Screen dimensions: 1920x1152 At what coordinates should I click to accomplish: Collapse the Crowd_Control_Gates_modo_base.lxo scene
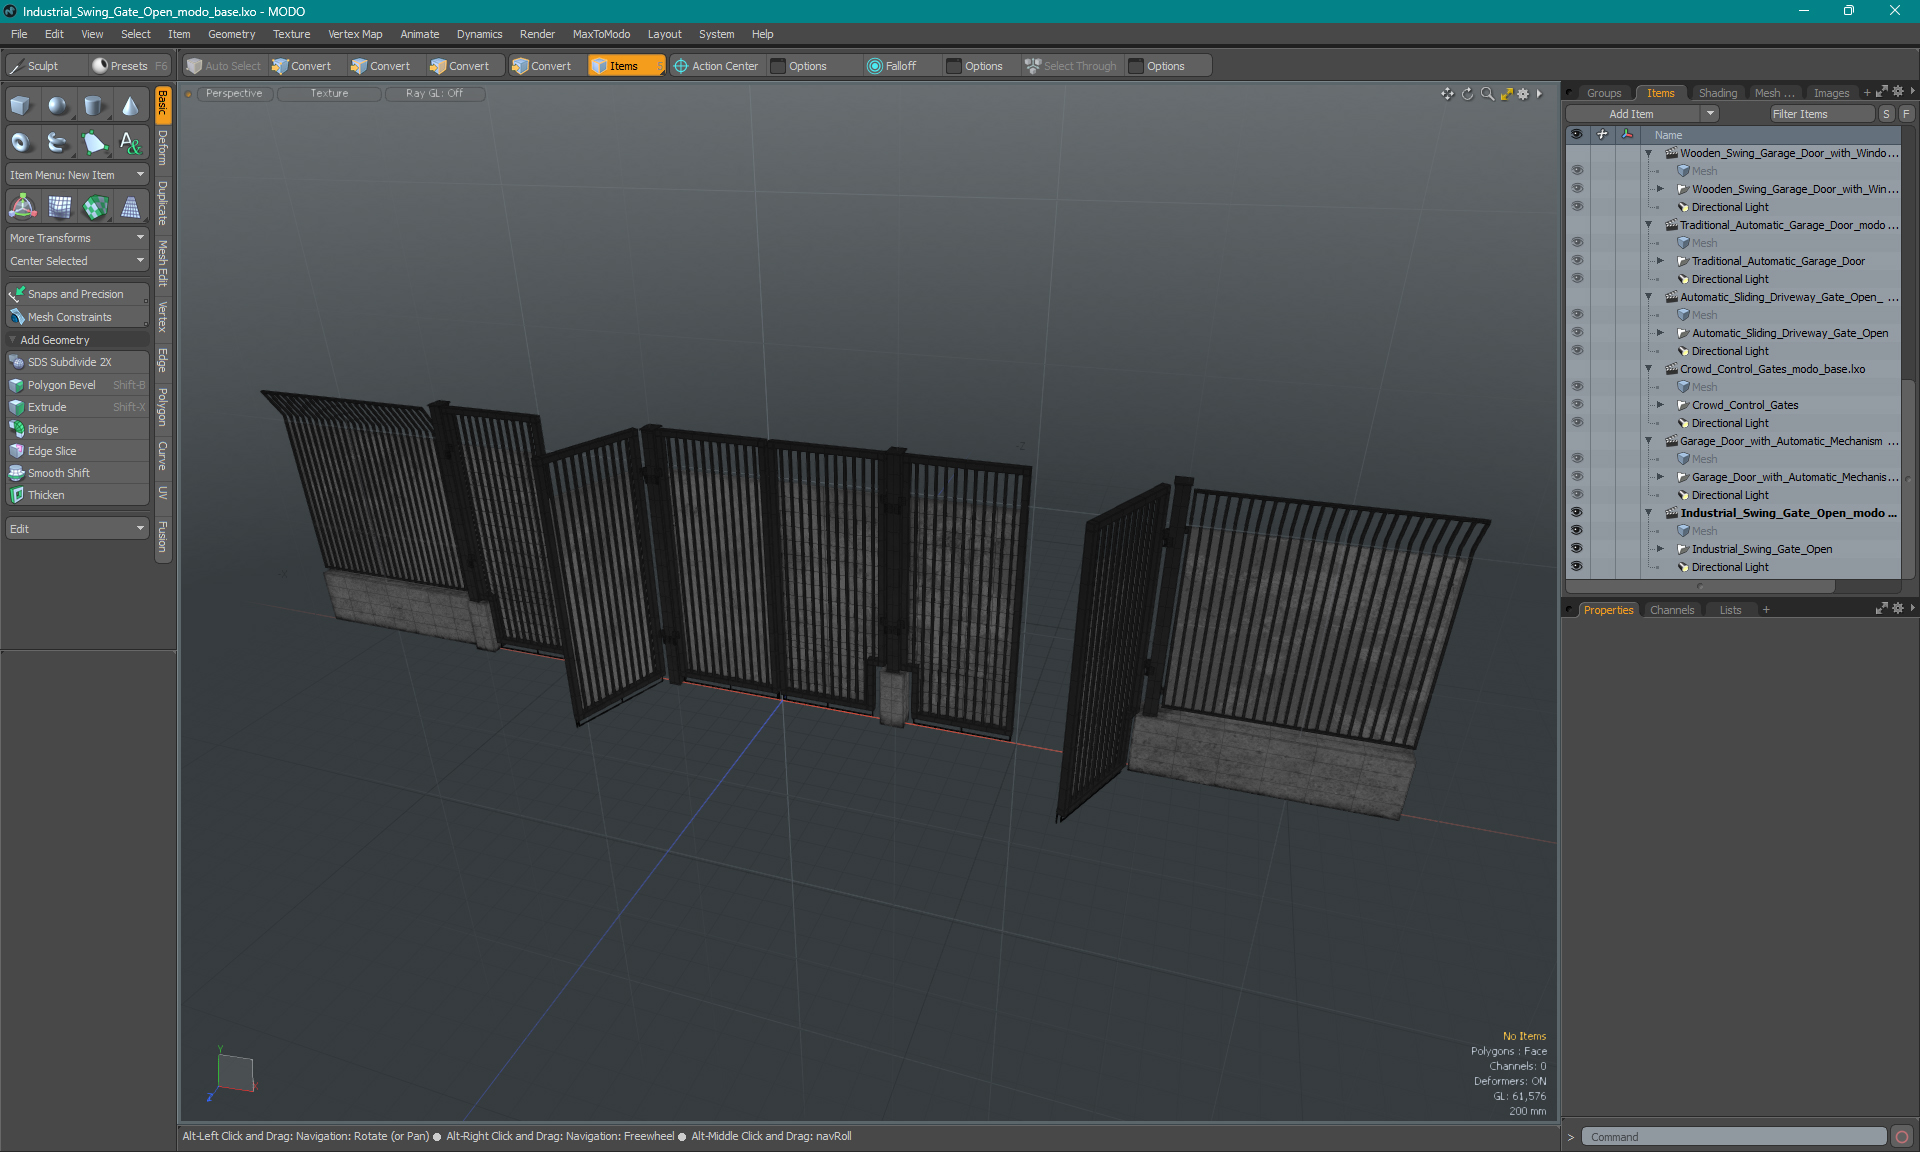1649,369
